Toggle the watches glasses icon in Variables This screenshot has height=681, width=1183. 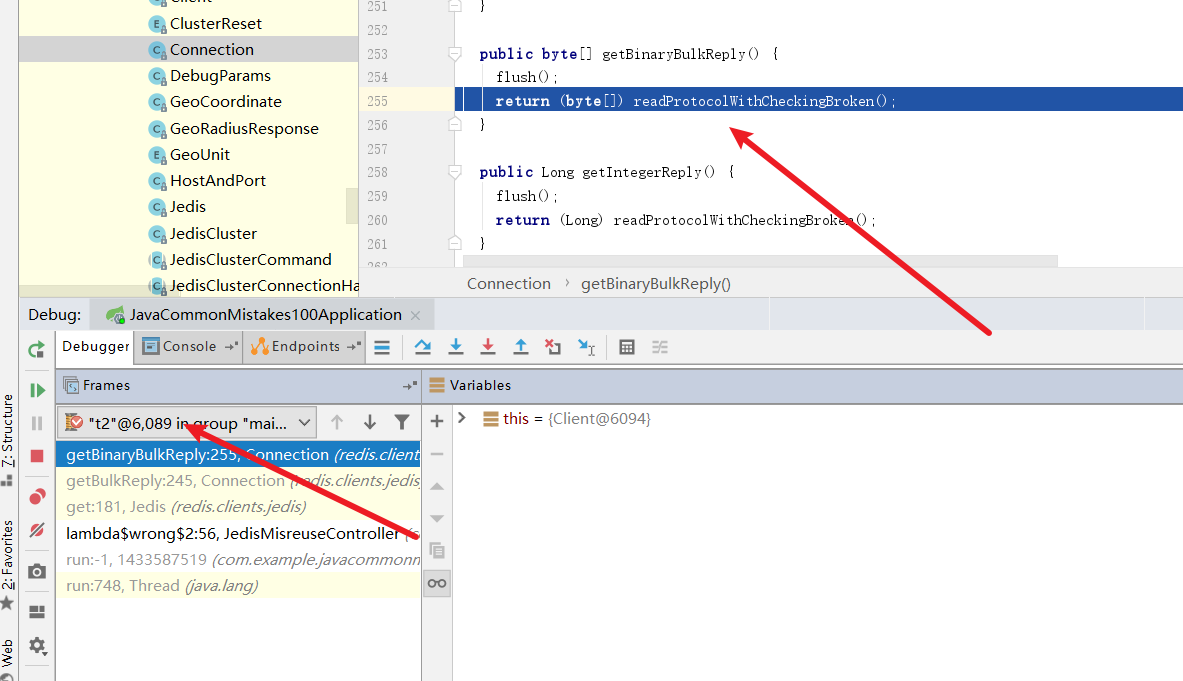pyautogui.click(x=437, y=583)
